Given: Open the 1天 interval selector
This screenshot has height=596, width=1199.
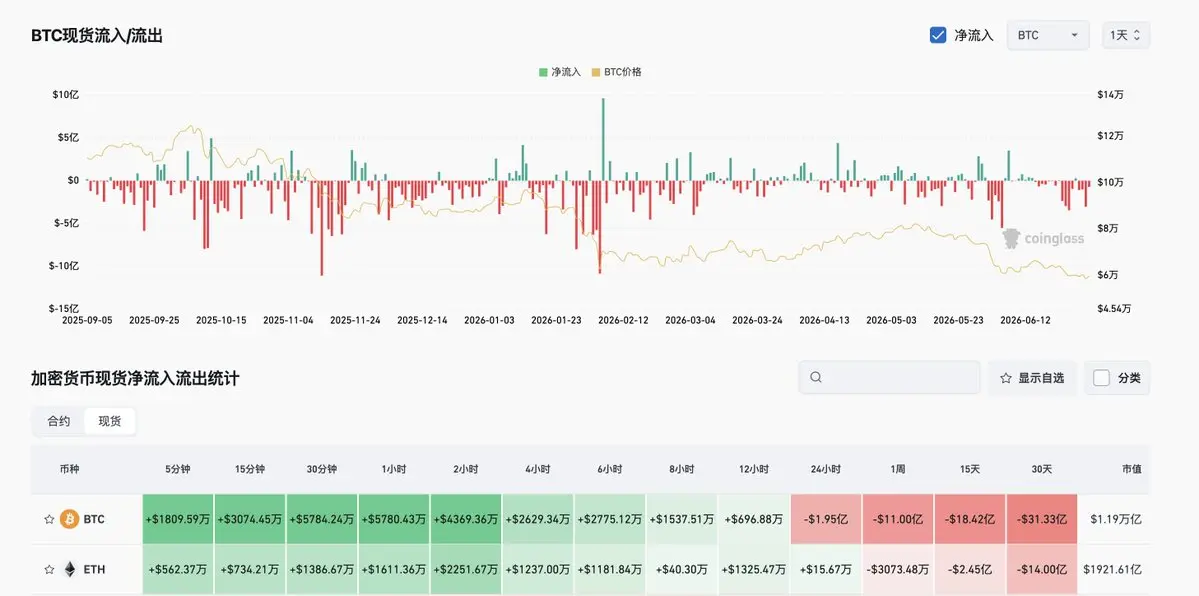Looking at the screenshot, I should coord(1126,35).
